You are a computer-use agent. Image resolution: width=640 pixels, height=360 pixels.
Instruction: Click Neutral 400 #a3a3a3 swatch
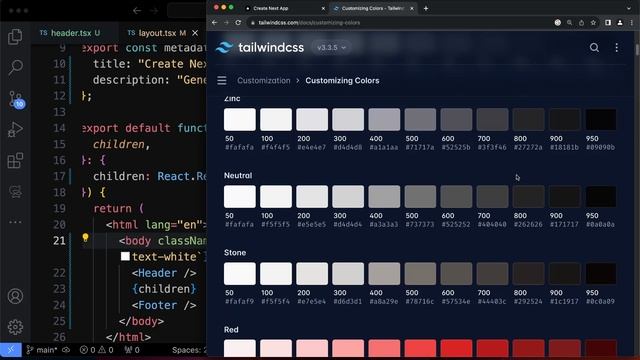coord(384,197)
